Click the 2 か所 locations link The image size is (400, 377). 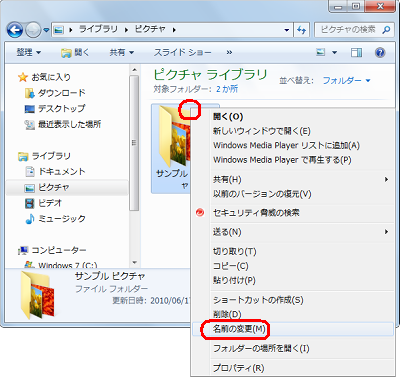tap(227, 89)
